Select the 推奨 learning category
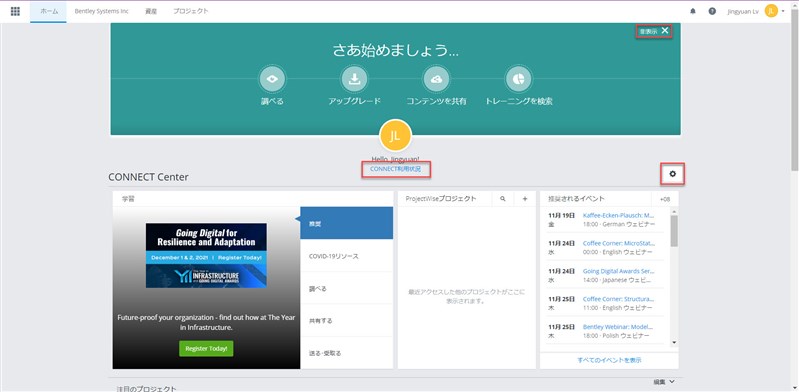 click(347, 223)
